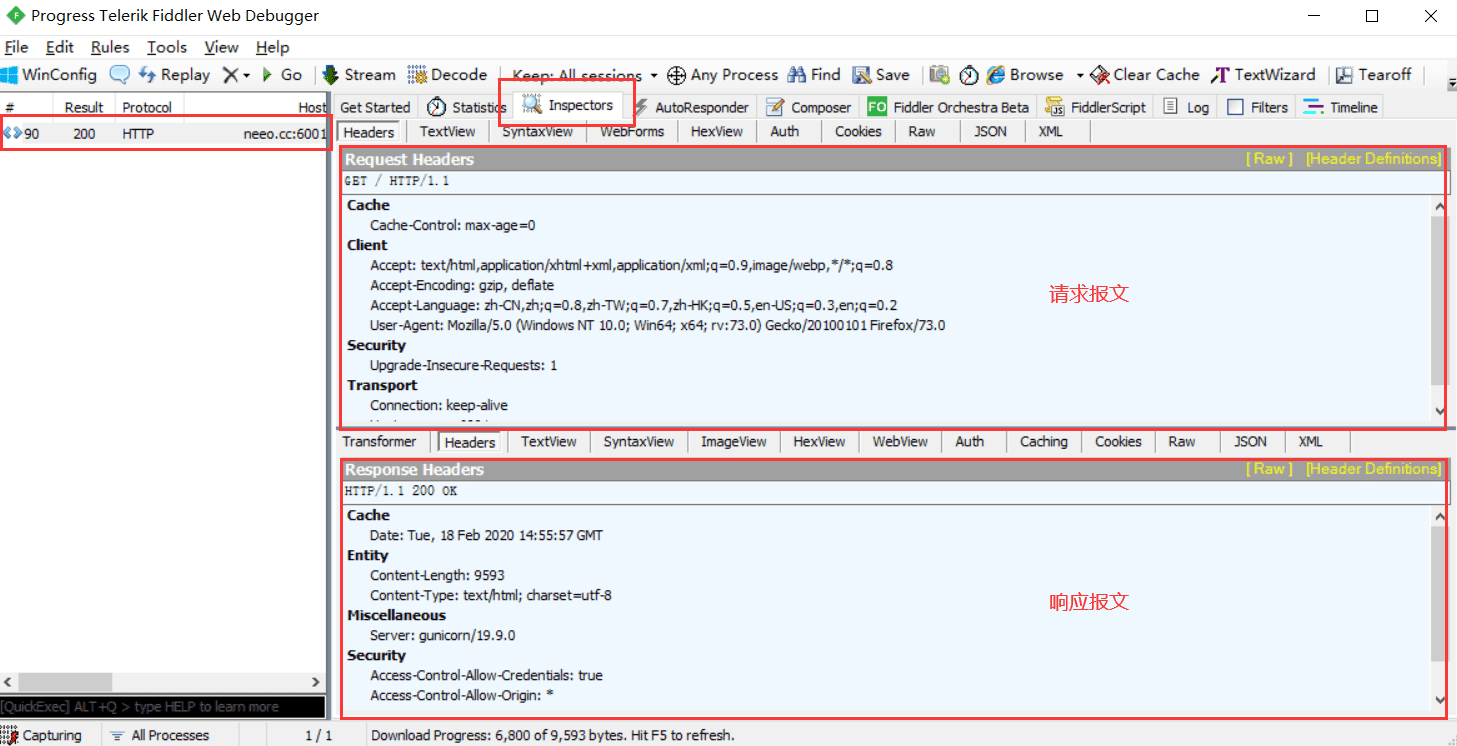This screenshot has width=1457, height=746.
Task: Open the Composer tab
Action: (809, 107)
